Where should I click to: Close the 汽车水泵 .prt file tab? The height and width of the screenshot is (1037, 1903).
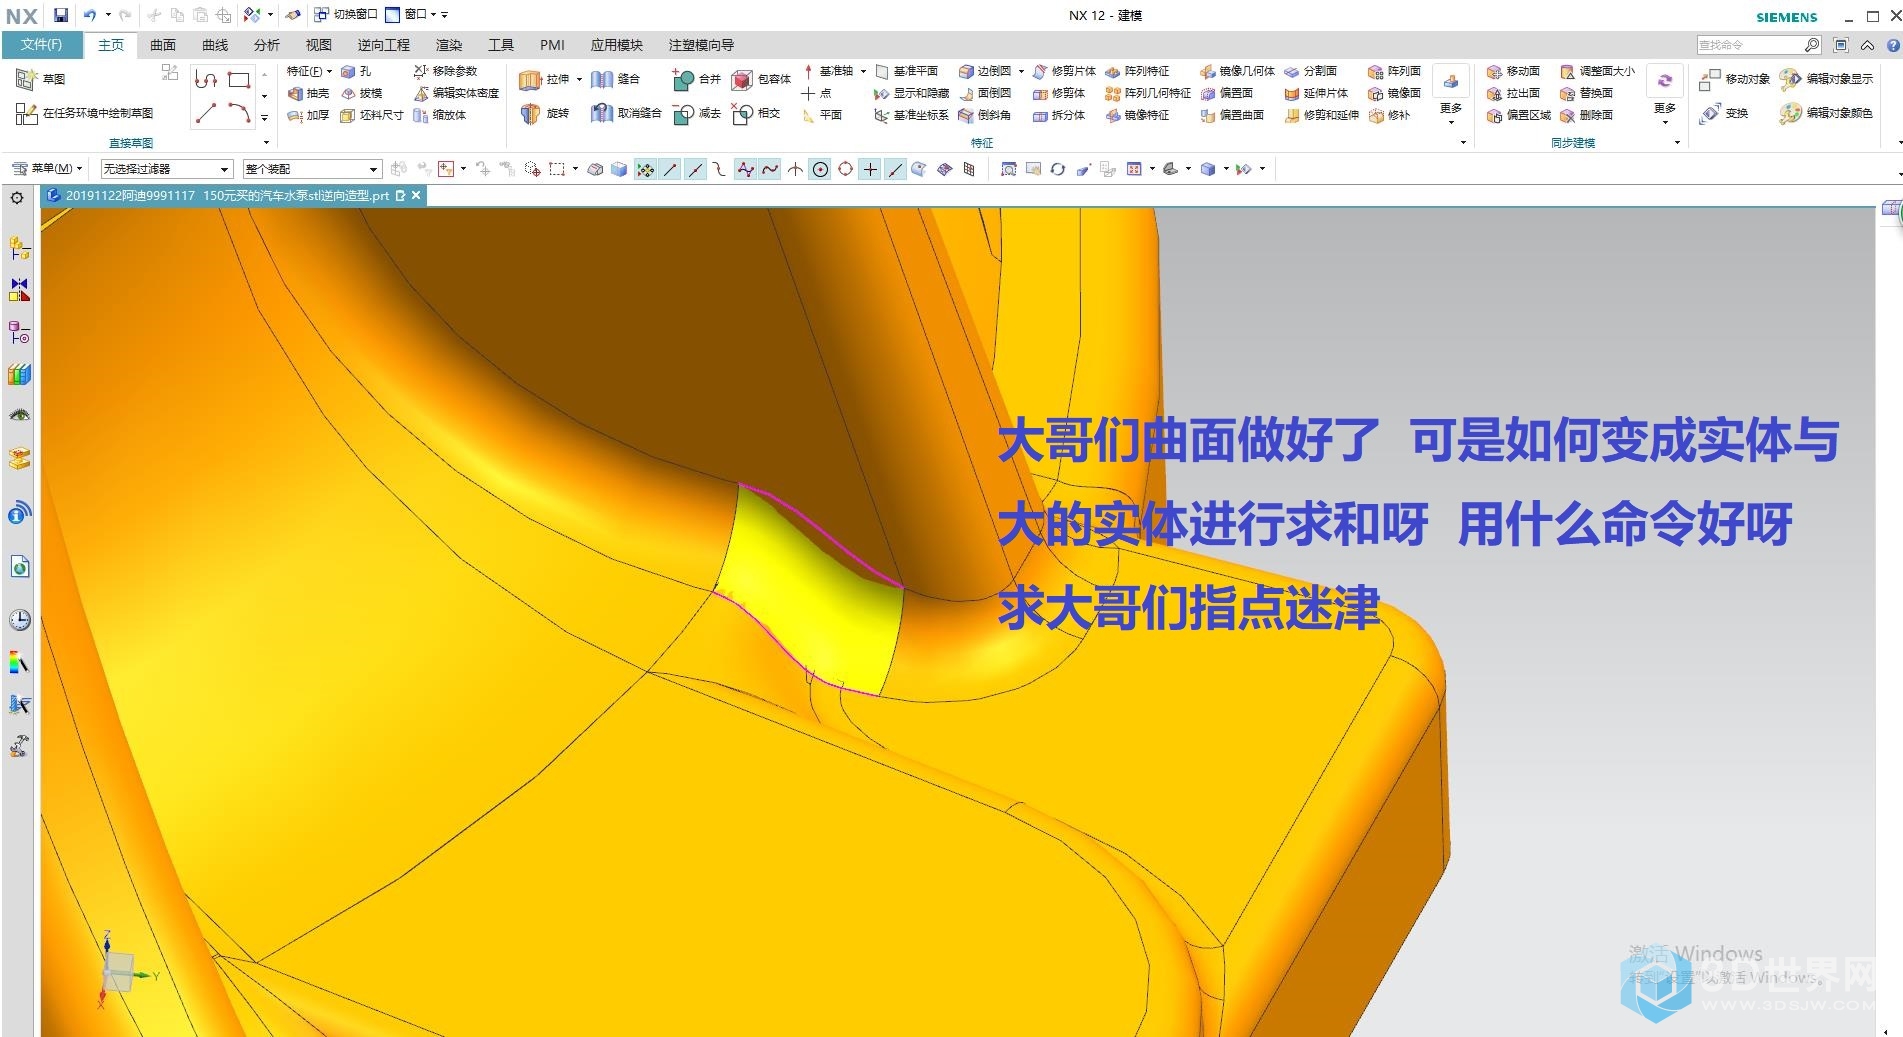(x=416, y=195)
